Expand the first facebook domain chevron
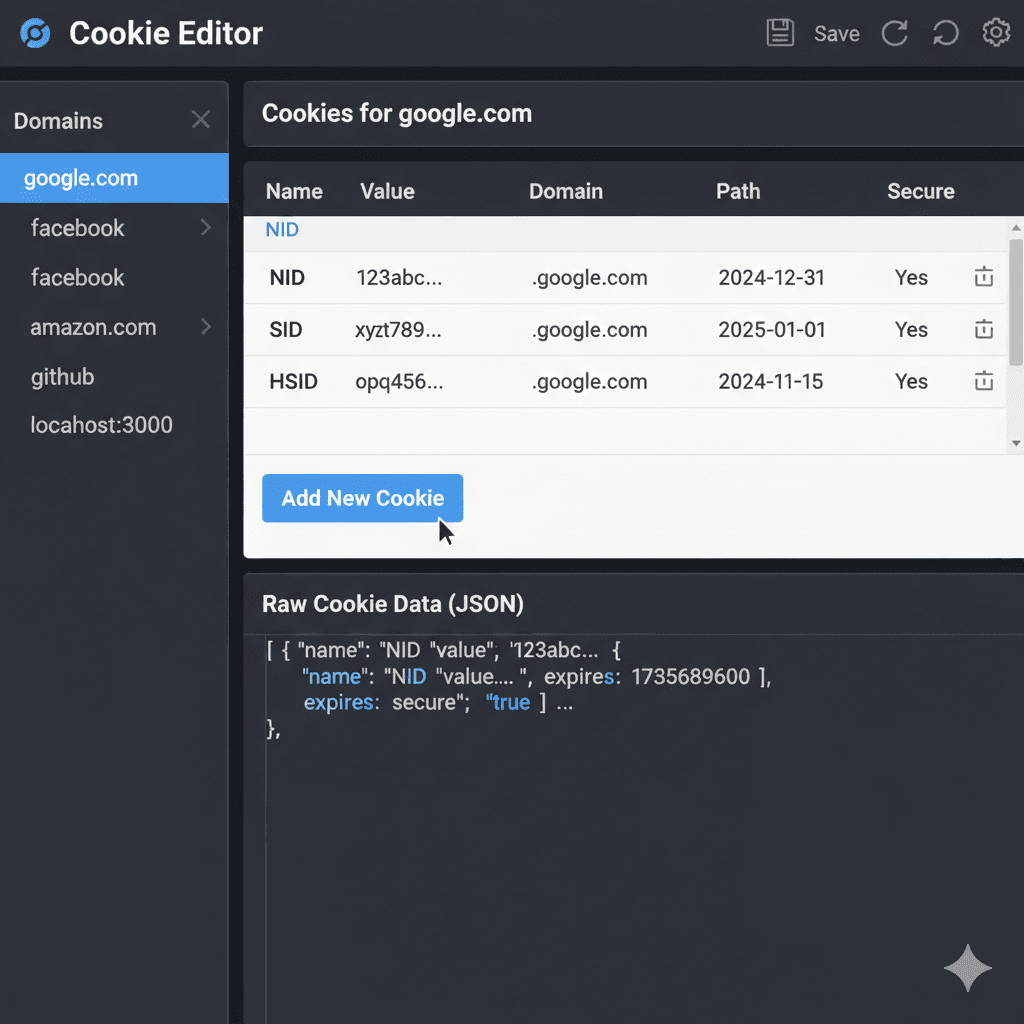Viewport: 1024px width, 1024px height. [206, 228]
